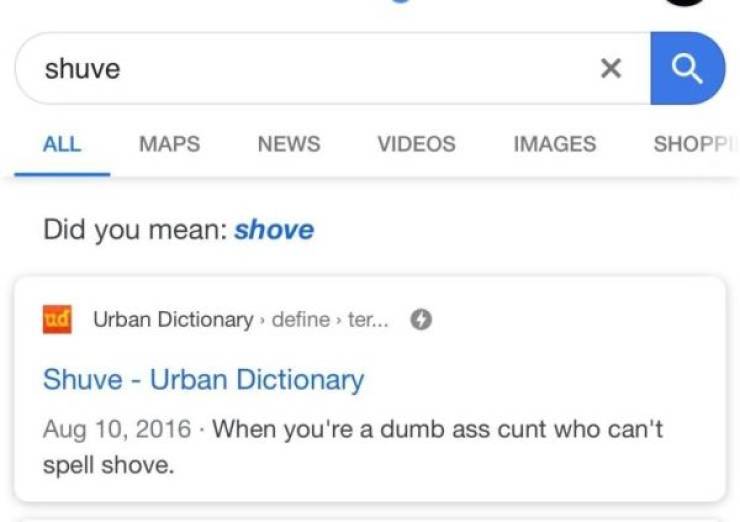This screenshot has width=740, height=522.
Task: Clear the search text with the X icon
Action: [x=610, y=68]
